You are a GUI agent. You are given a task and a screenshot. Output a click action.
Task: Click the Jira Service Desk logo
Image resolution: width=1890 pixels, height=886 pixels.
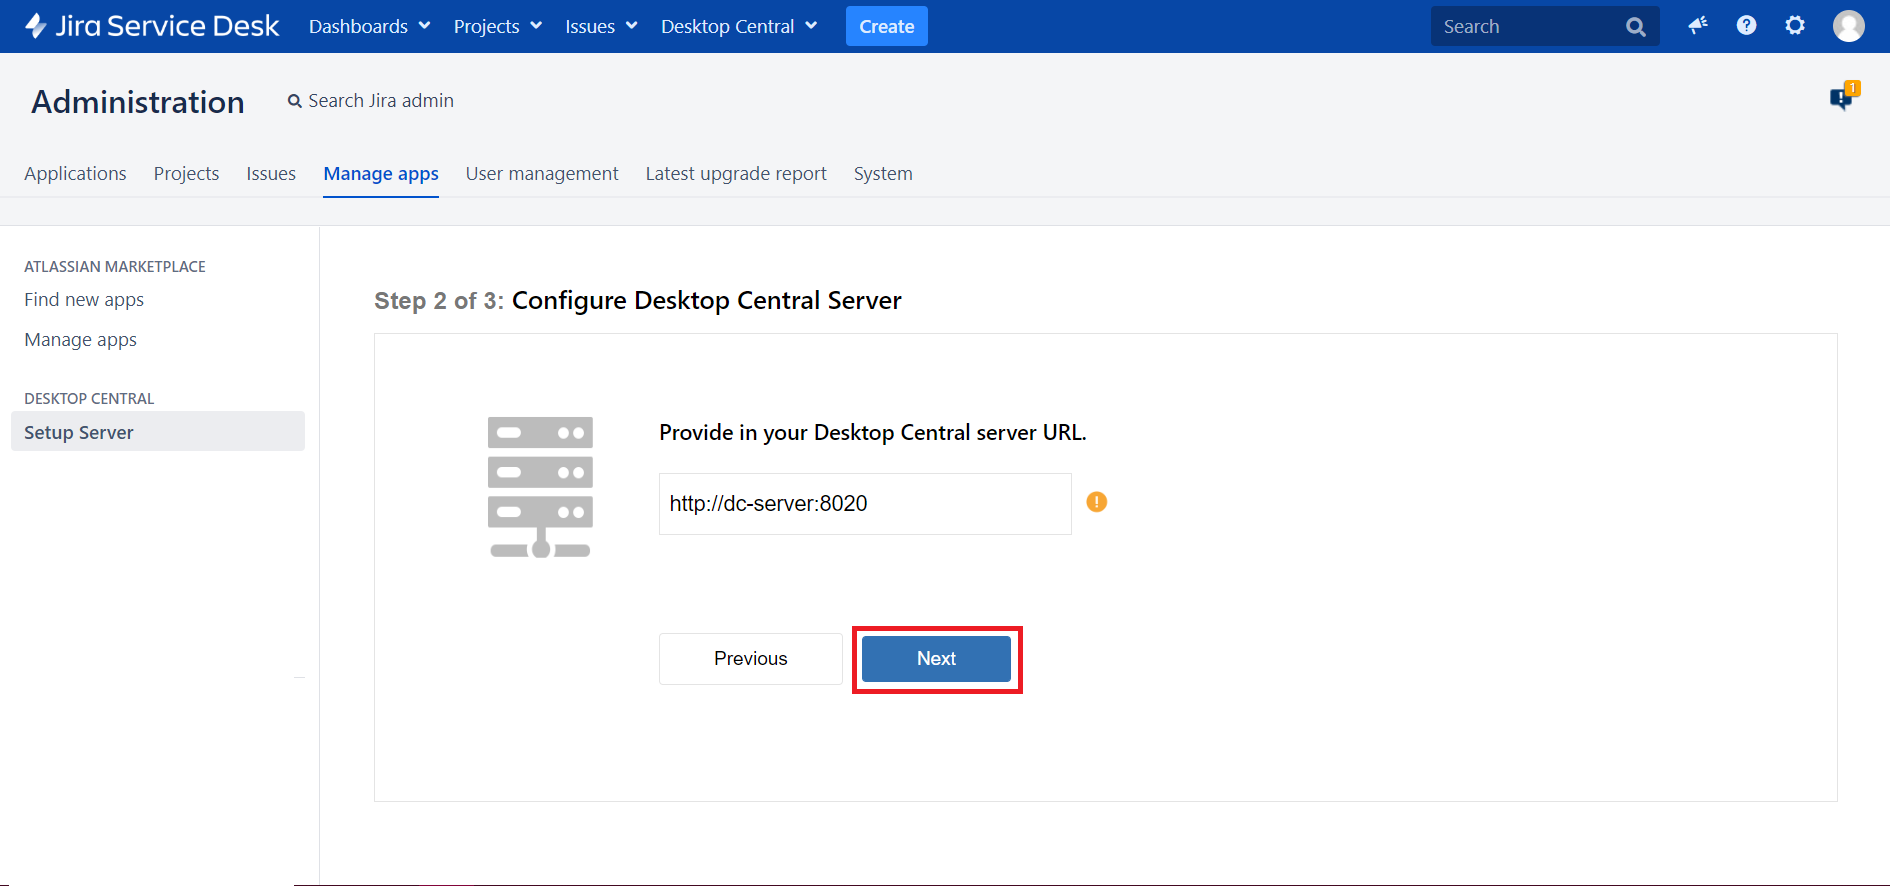(152, 26)
